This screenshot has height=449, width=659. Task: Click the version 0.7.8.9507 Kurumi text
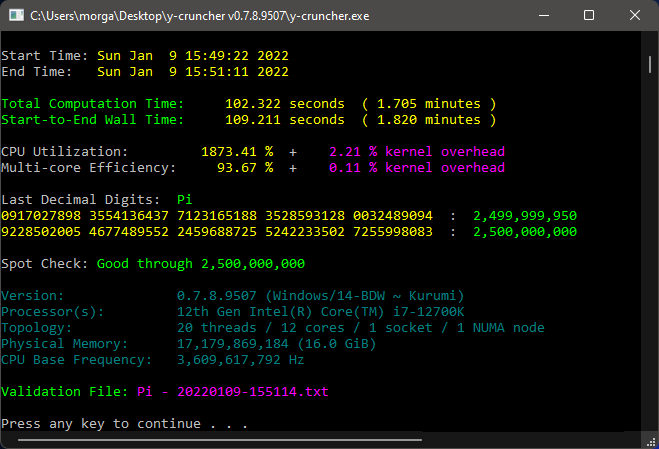coord(321,296)
